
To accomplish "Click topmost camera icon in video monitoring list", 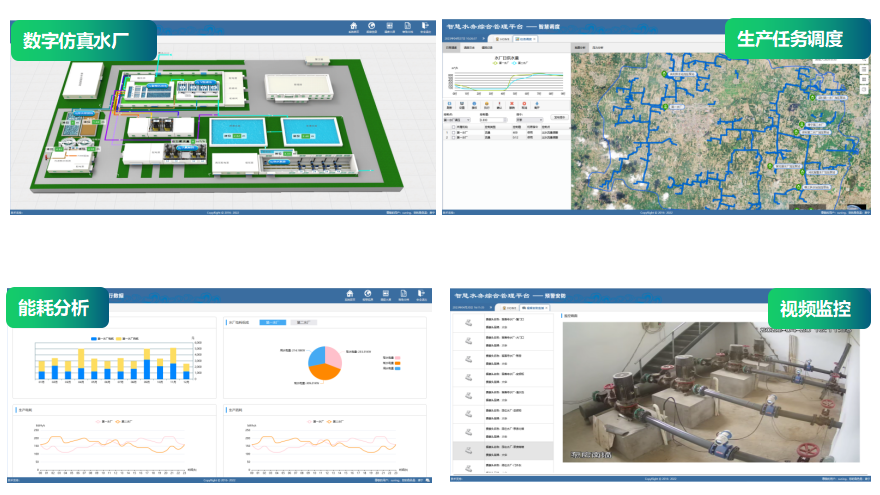I will coord(468,323).
